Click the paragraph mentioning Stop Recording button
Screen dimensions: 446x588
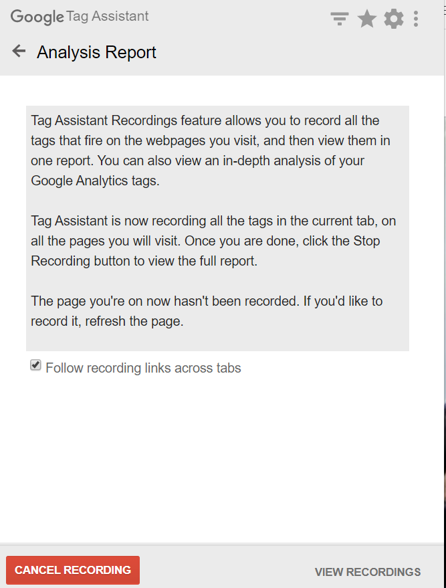213,241
